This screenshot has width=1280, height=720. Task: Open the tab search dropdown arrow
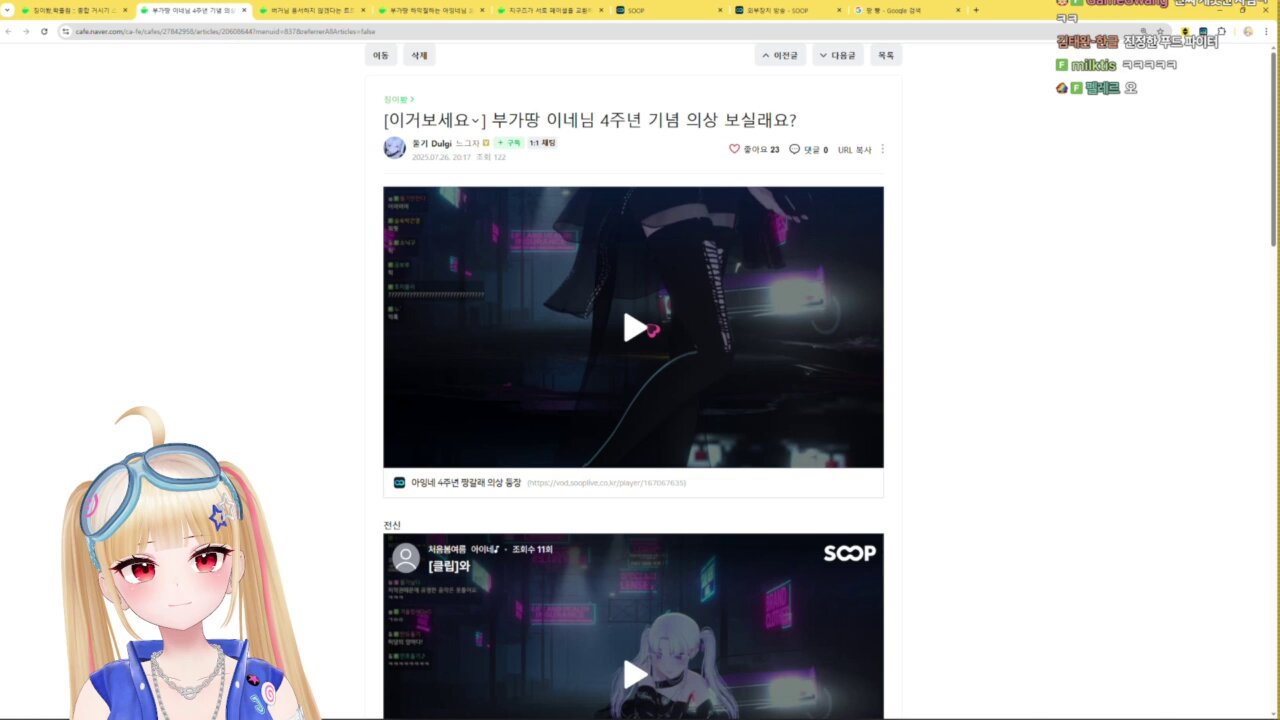[8, 10]
